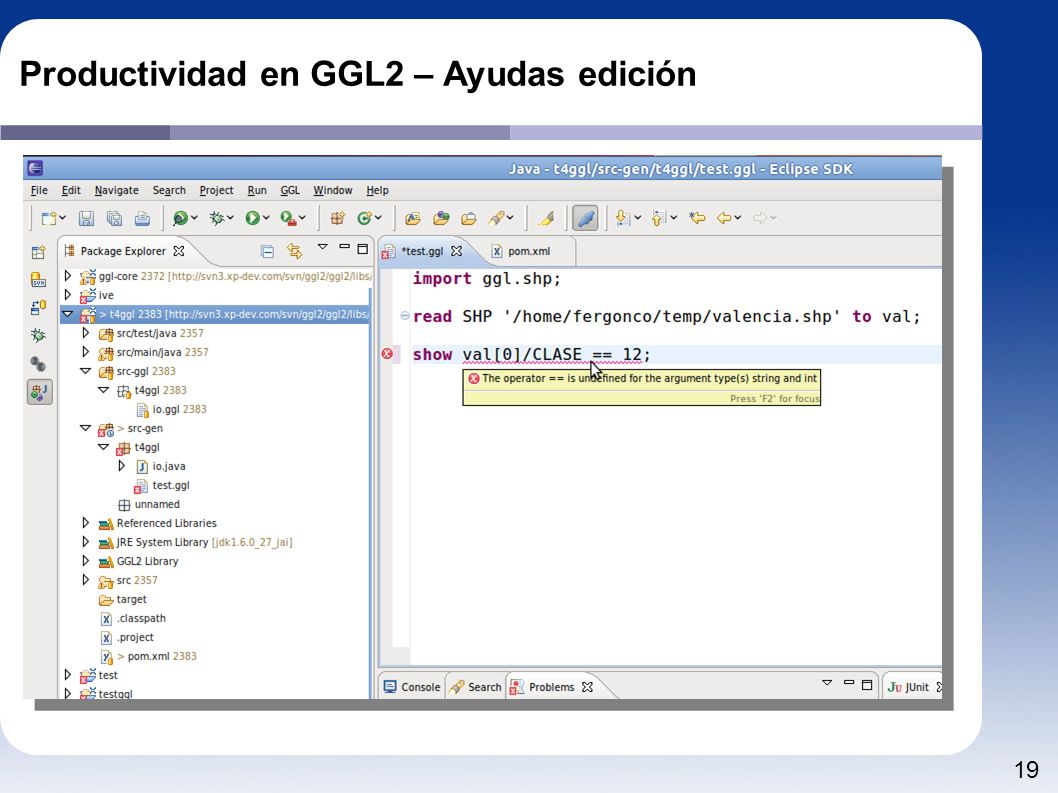Expand the JRE System Library node

(86, 541)
